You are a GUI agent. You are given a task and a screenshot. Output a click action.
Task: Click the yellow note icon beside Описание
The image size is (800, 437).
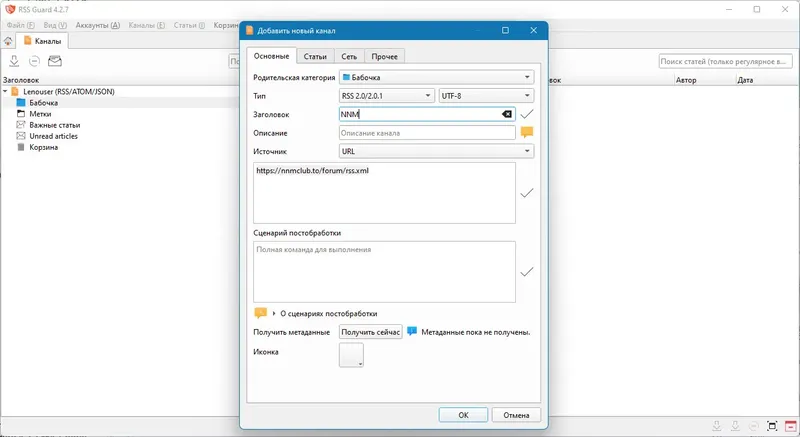tap(527, 133)
